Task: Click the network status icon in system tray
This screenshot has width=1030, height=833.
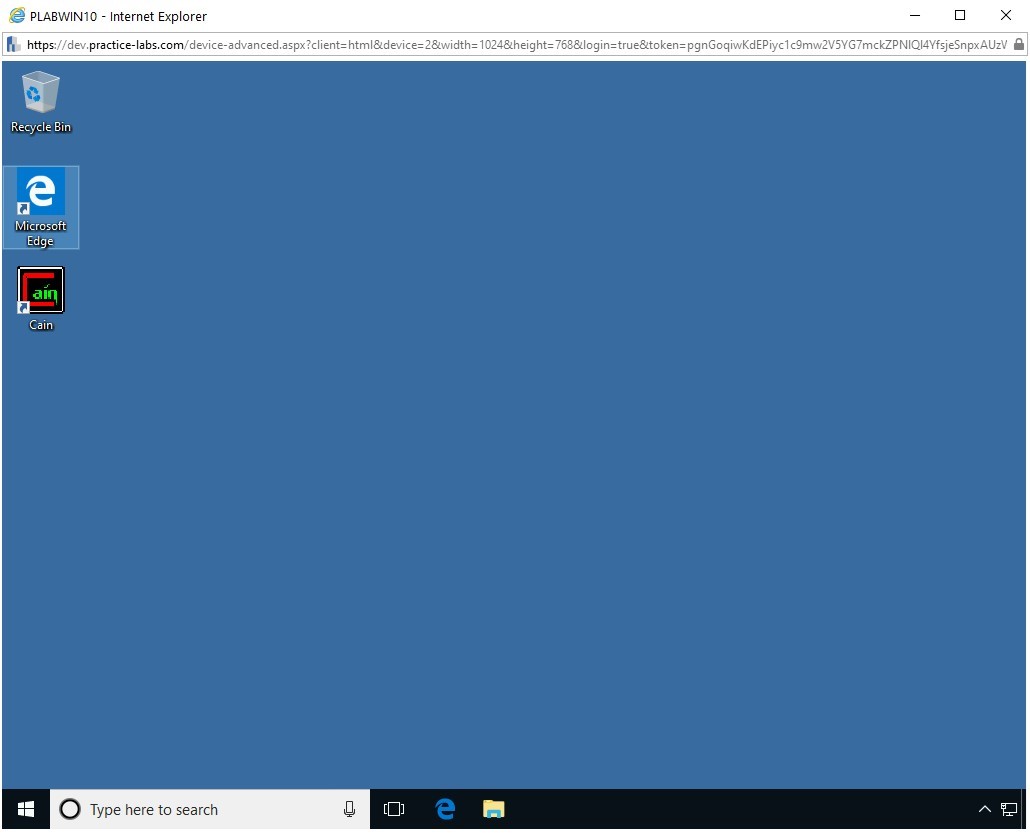Action: pos(1011,809)
